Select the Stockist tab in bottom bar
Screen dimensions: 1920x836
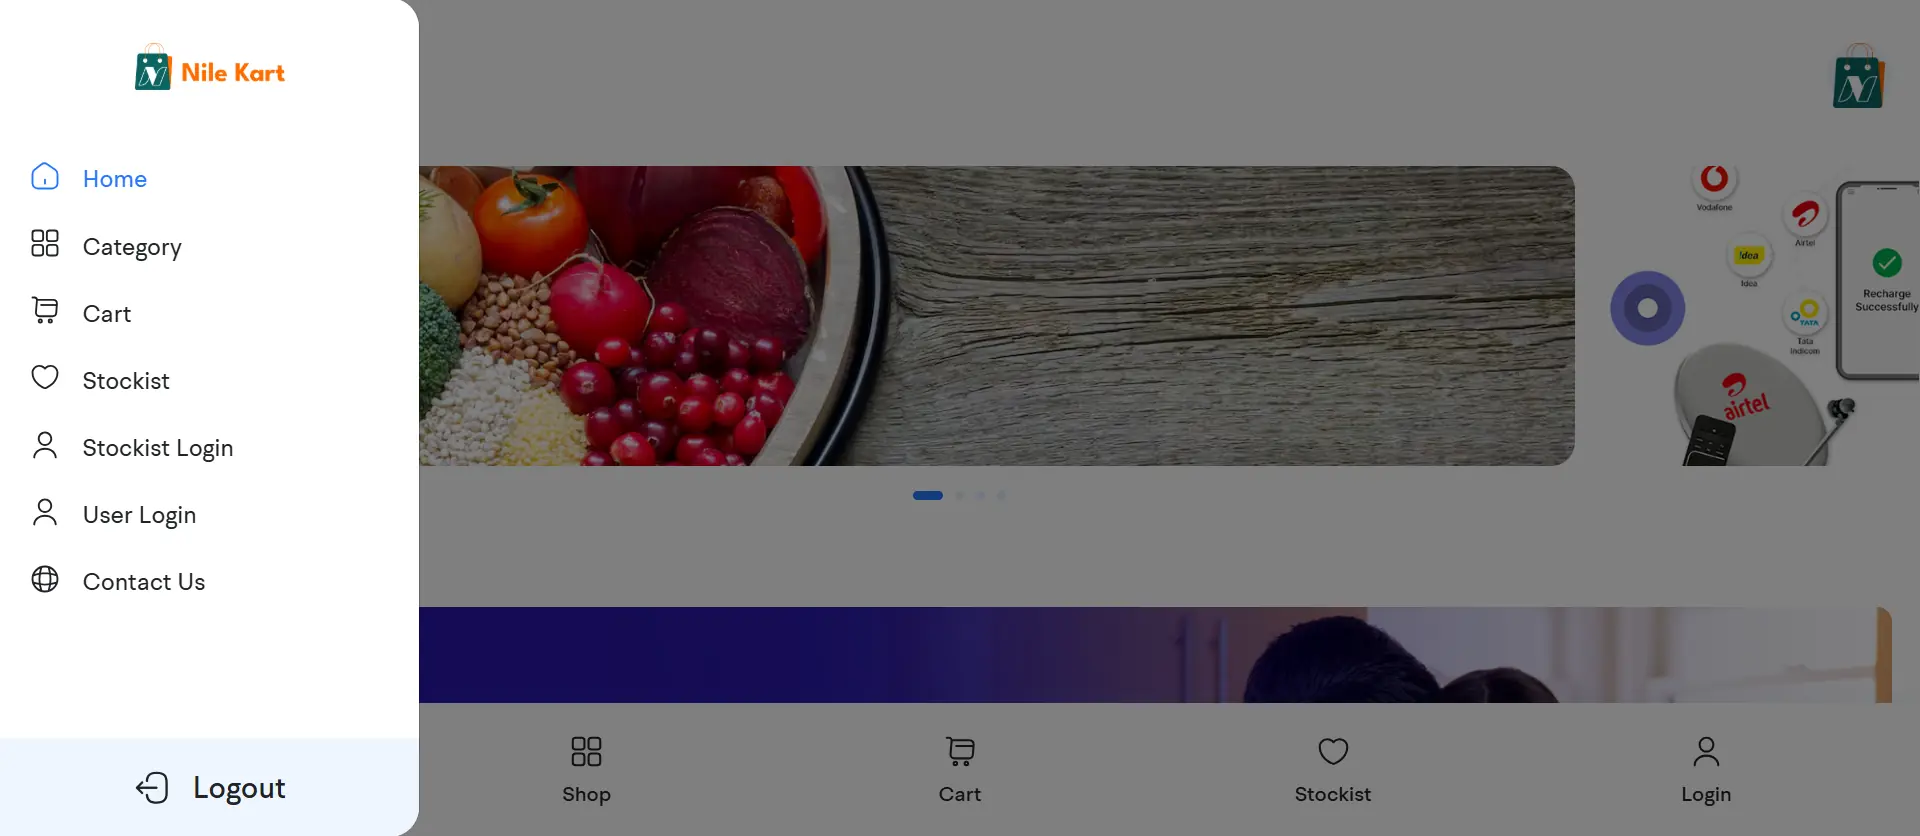click(1333, 770)
